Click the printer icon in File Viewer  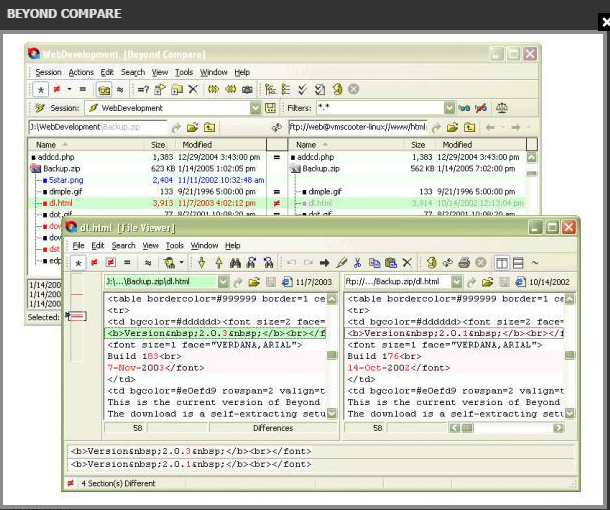[464, 263]
